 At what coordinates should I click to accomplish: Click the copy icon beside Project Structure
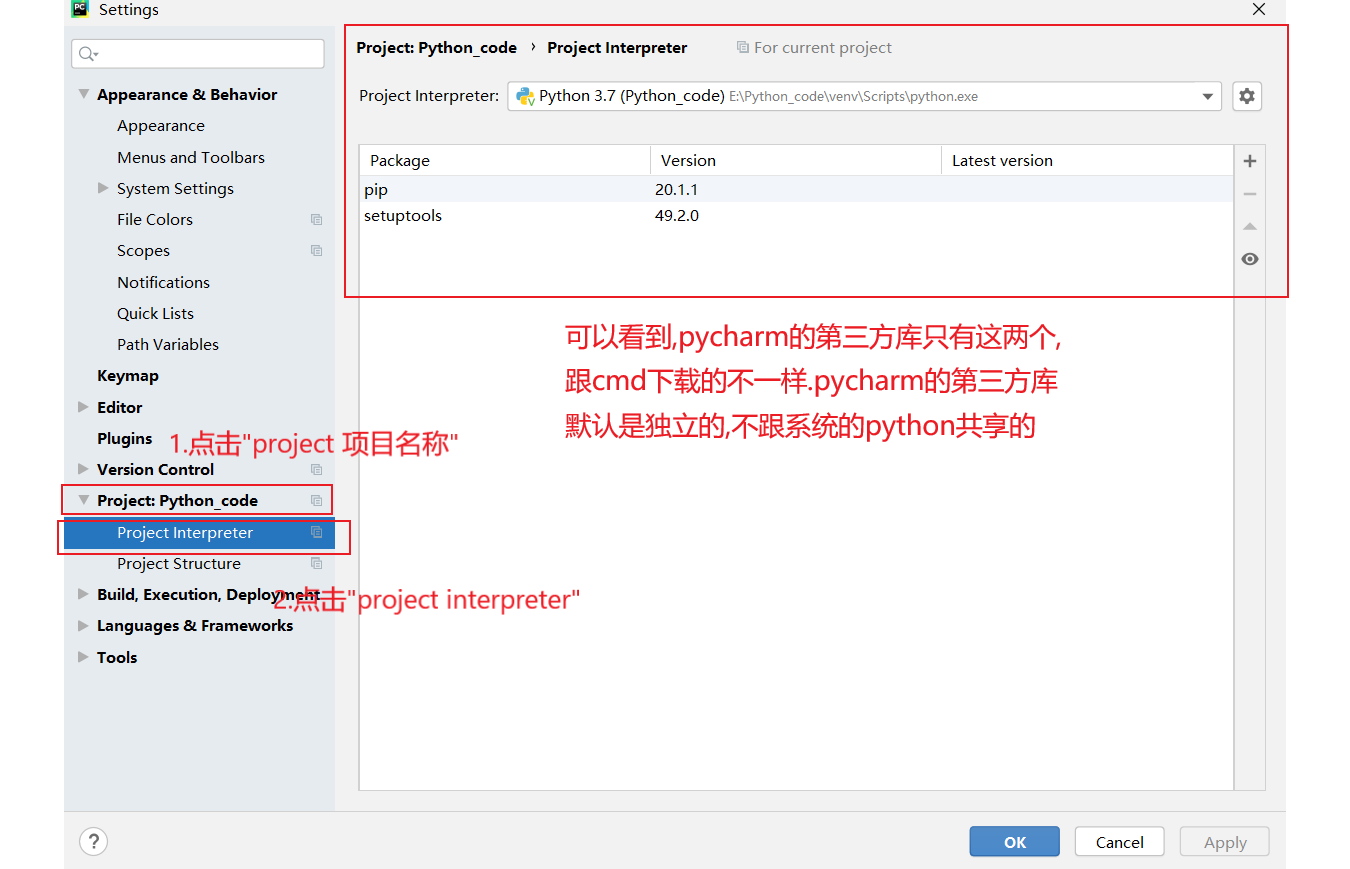(316, 564)
